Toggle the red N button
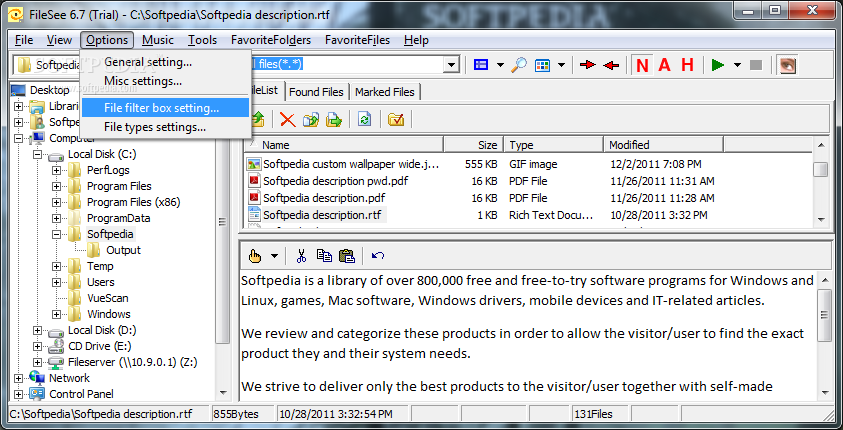Viewport: 843px width, 430px height. click(x=642, y=65)
